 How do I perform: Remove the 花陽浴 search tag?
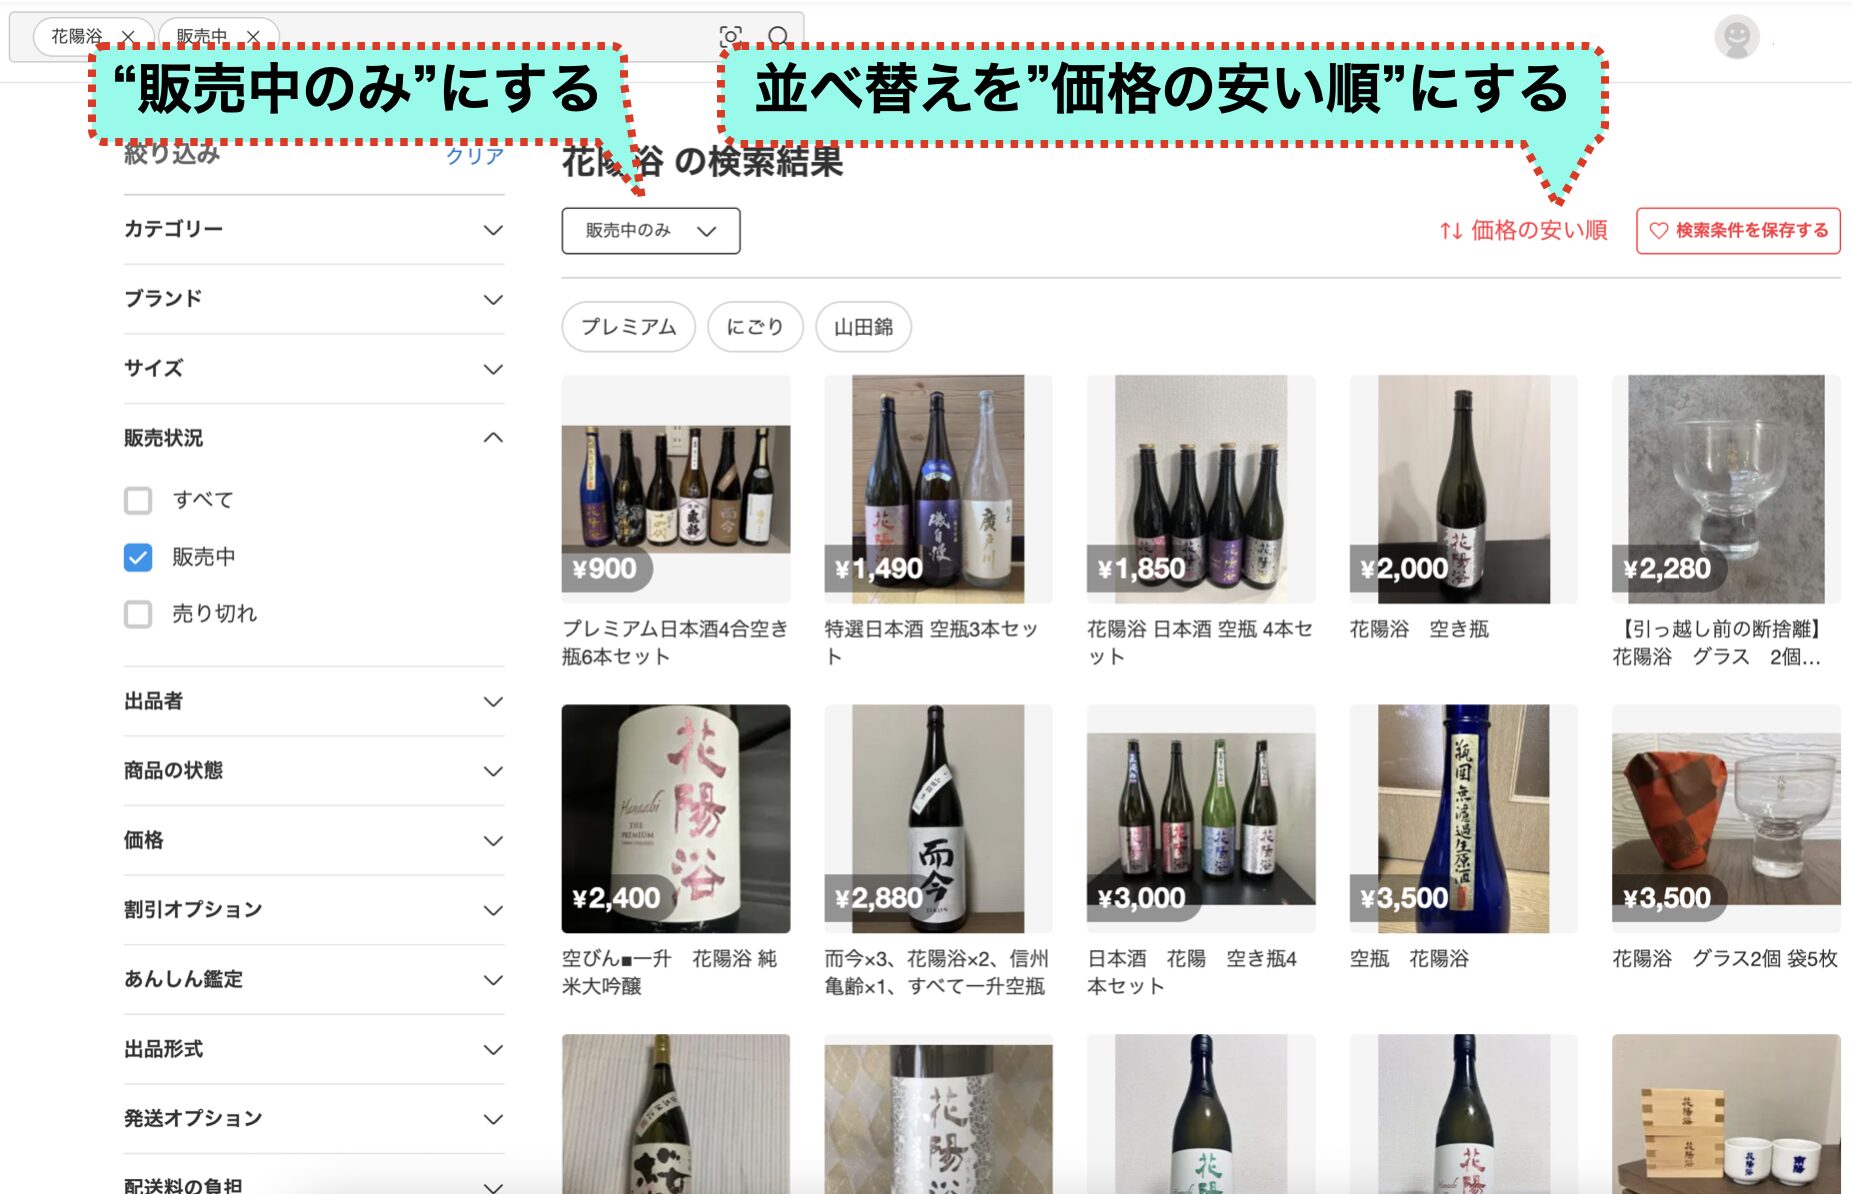[x=127, y=37]
